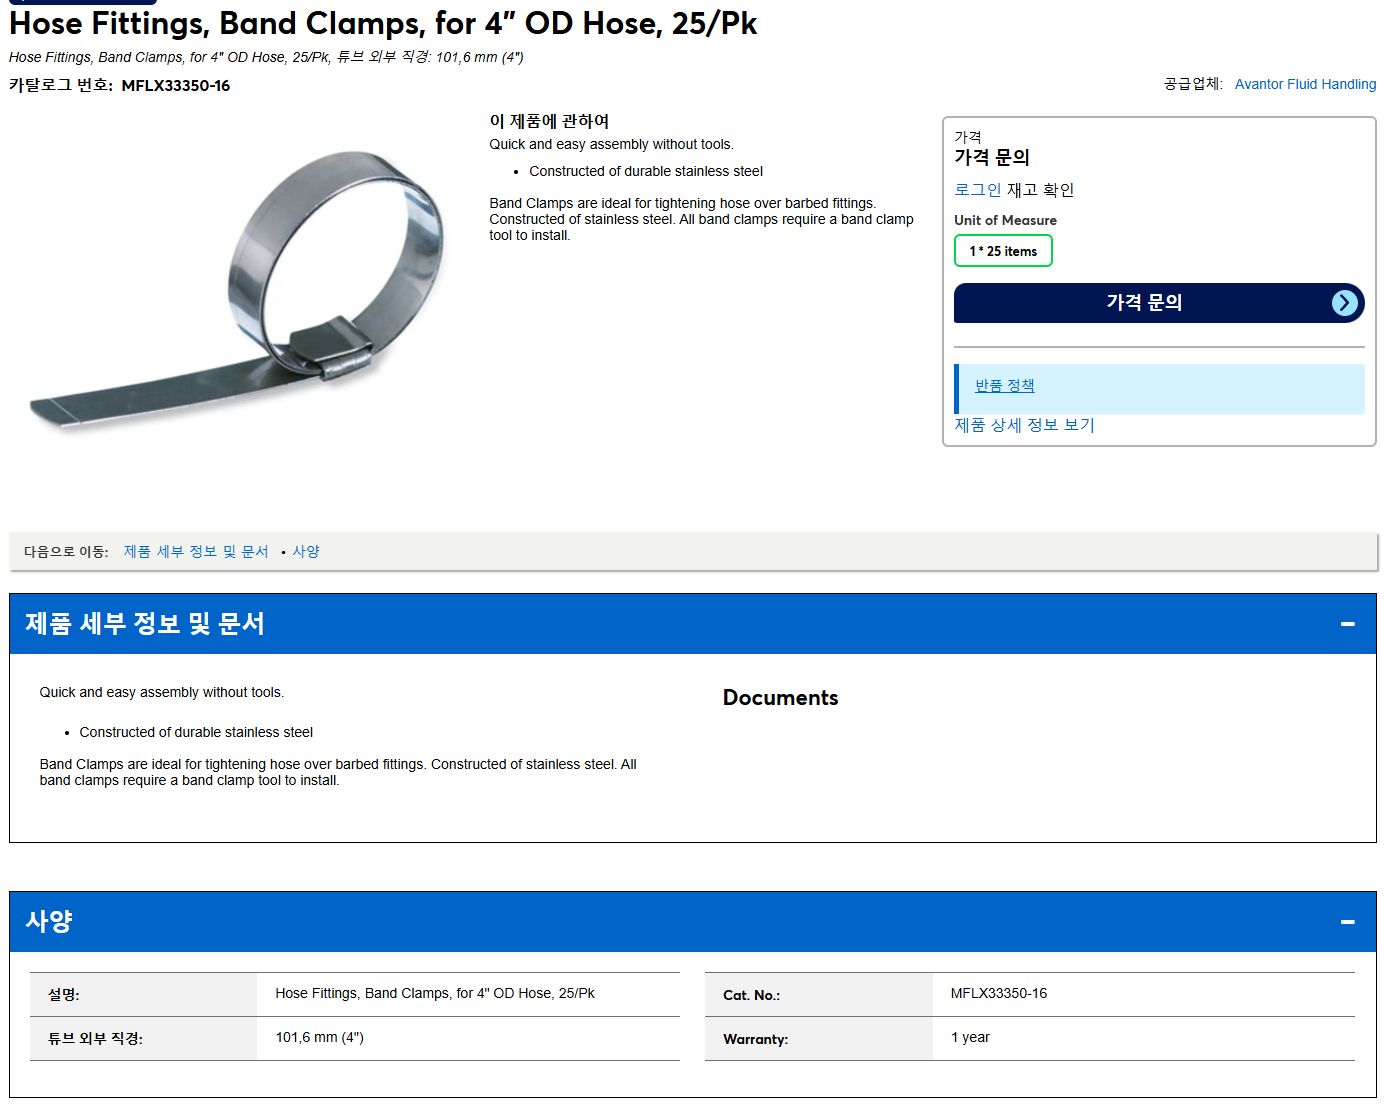
Task: Collapse the 사양 section with the minus icon
Action: click(1347, 922)
